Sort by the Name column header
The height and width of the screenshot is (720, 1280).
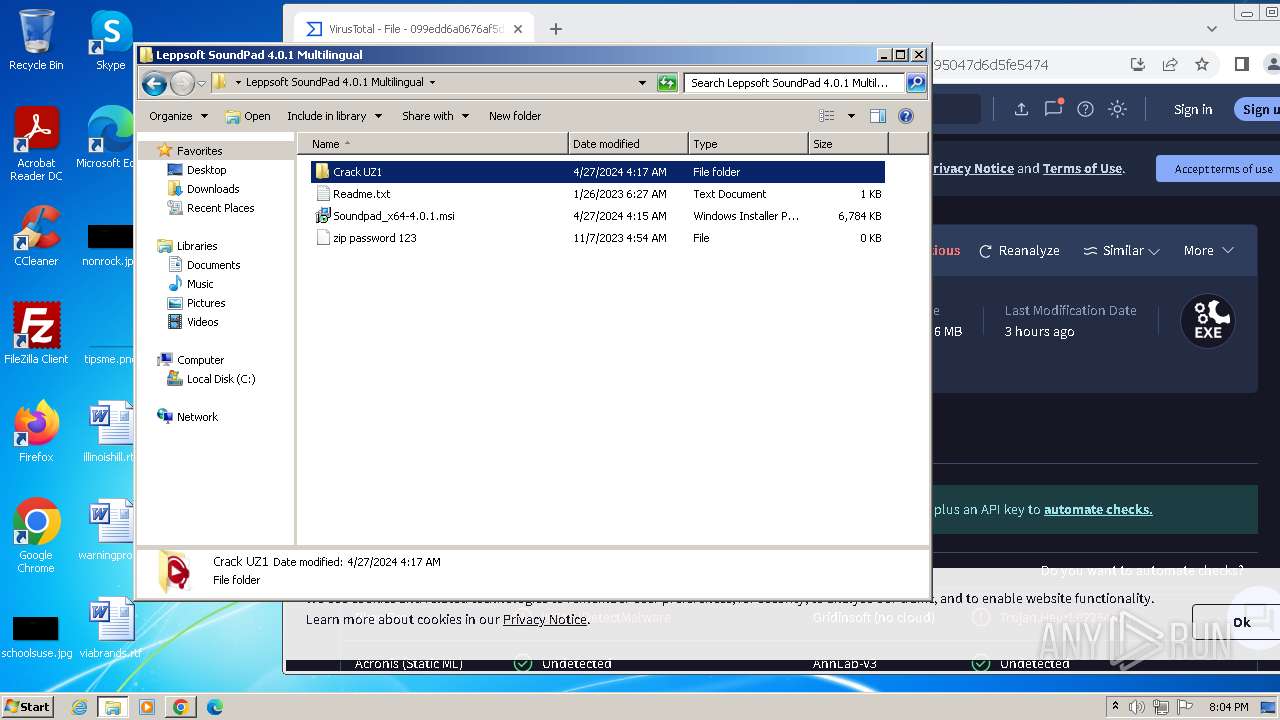tap(432, 144)
